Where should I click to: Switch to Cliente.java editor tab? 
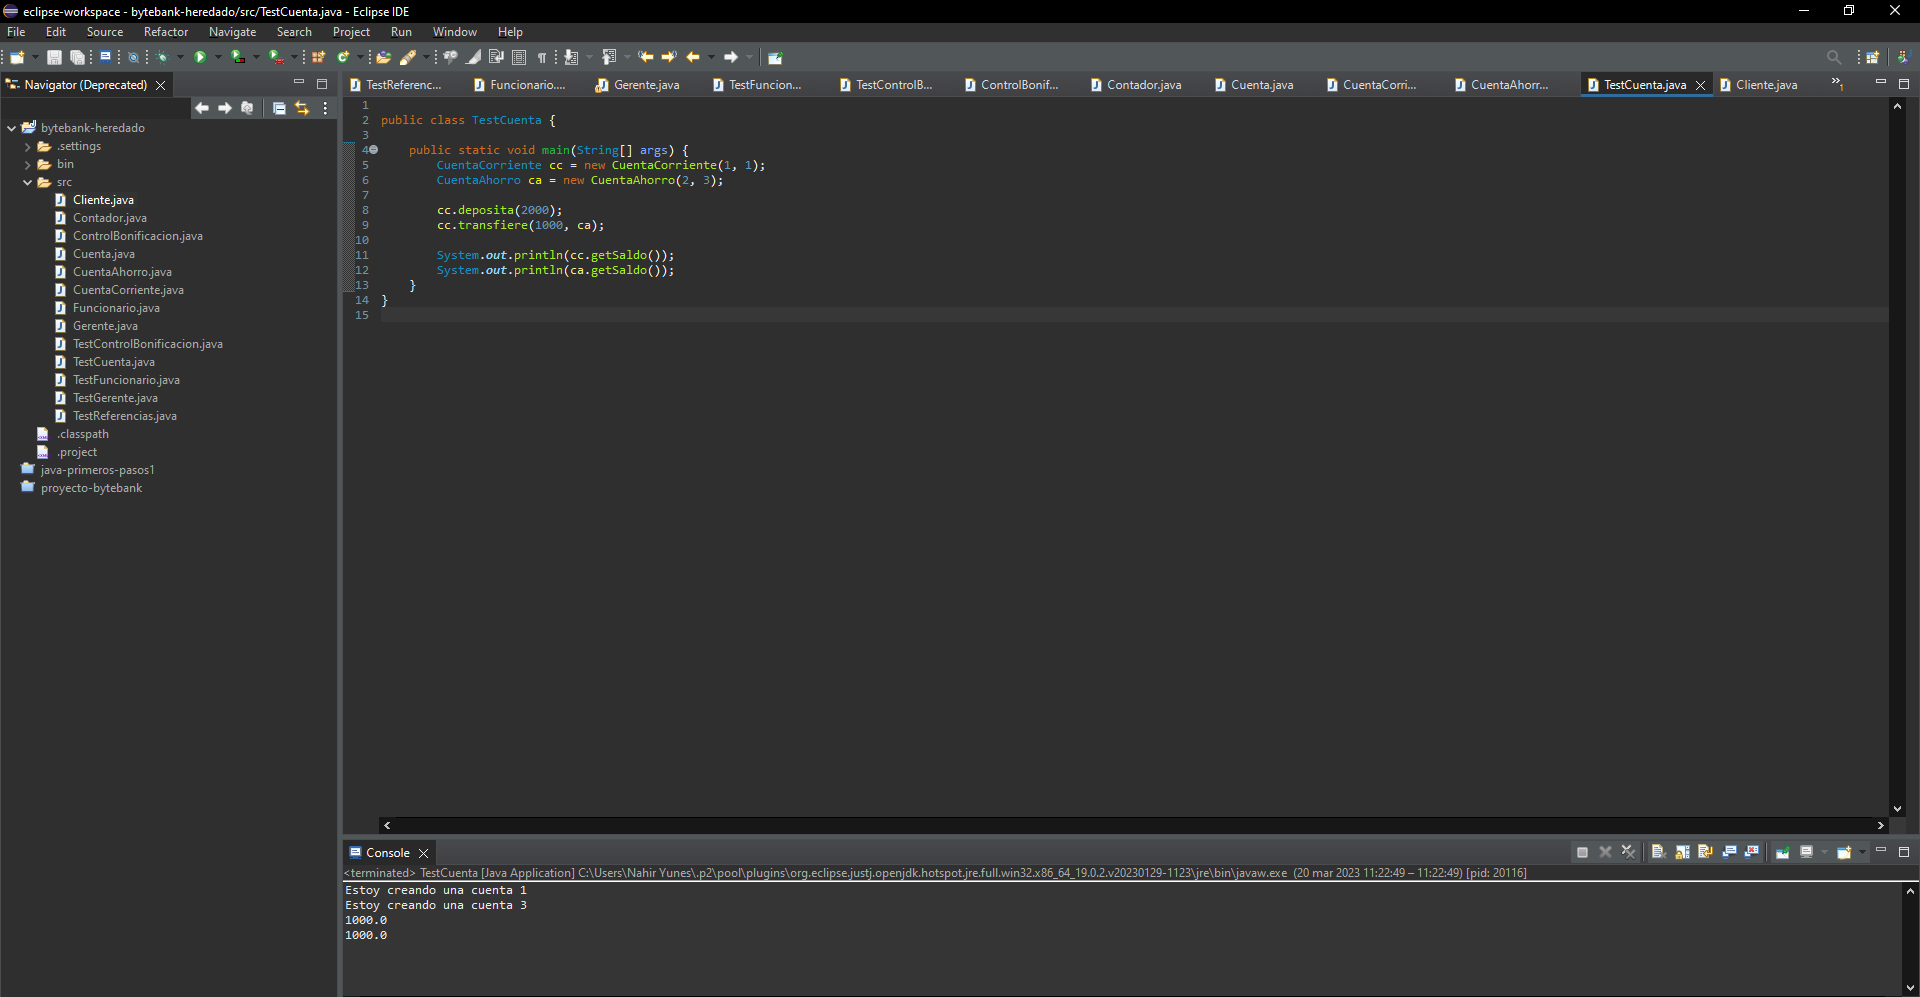pyautogui.click(x=1759, y=85)
